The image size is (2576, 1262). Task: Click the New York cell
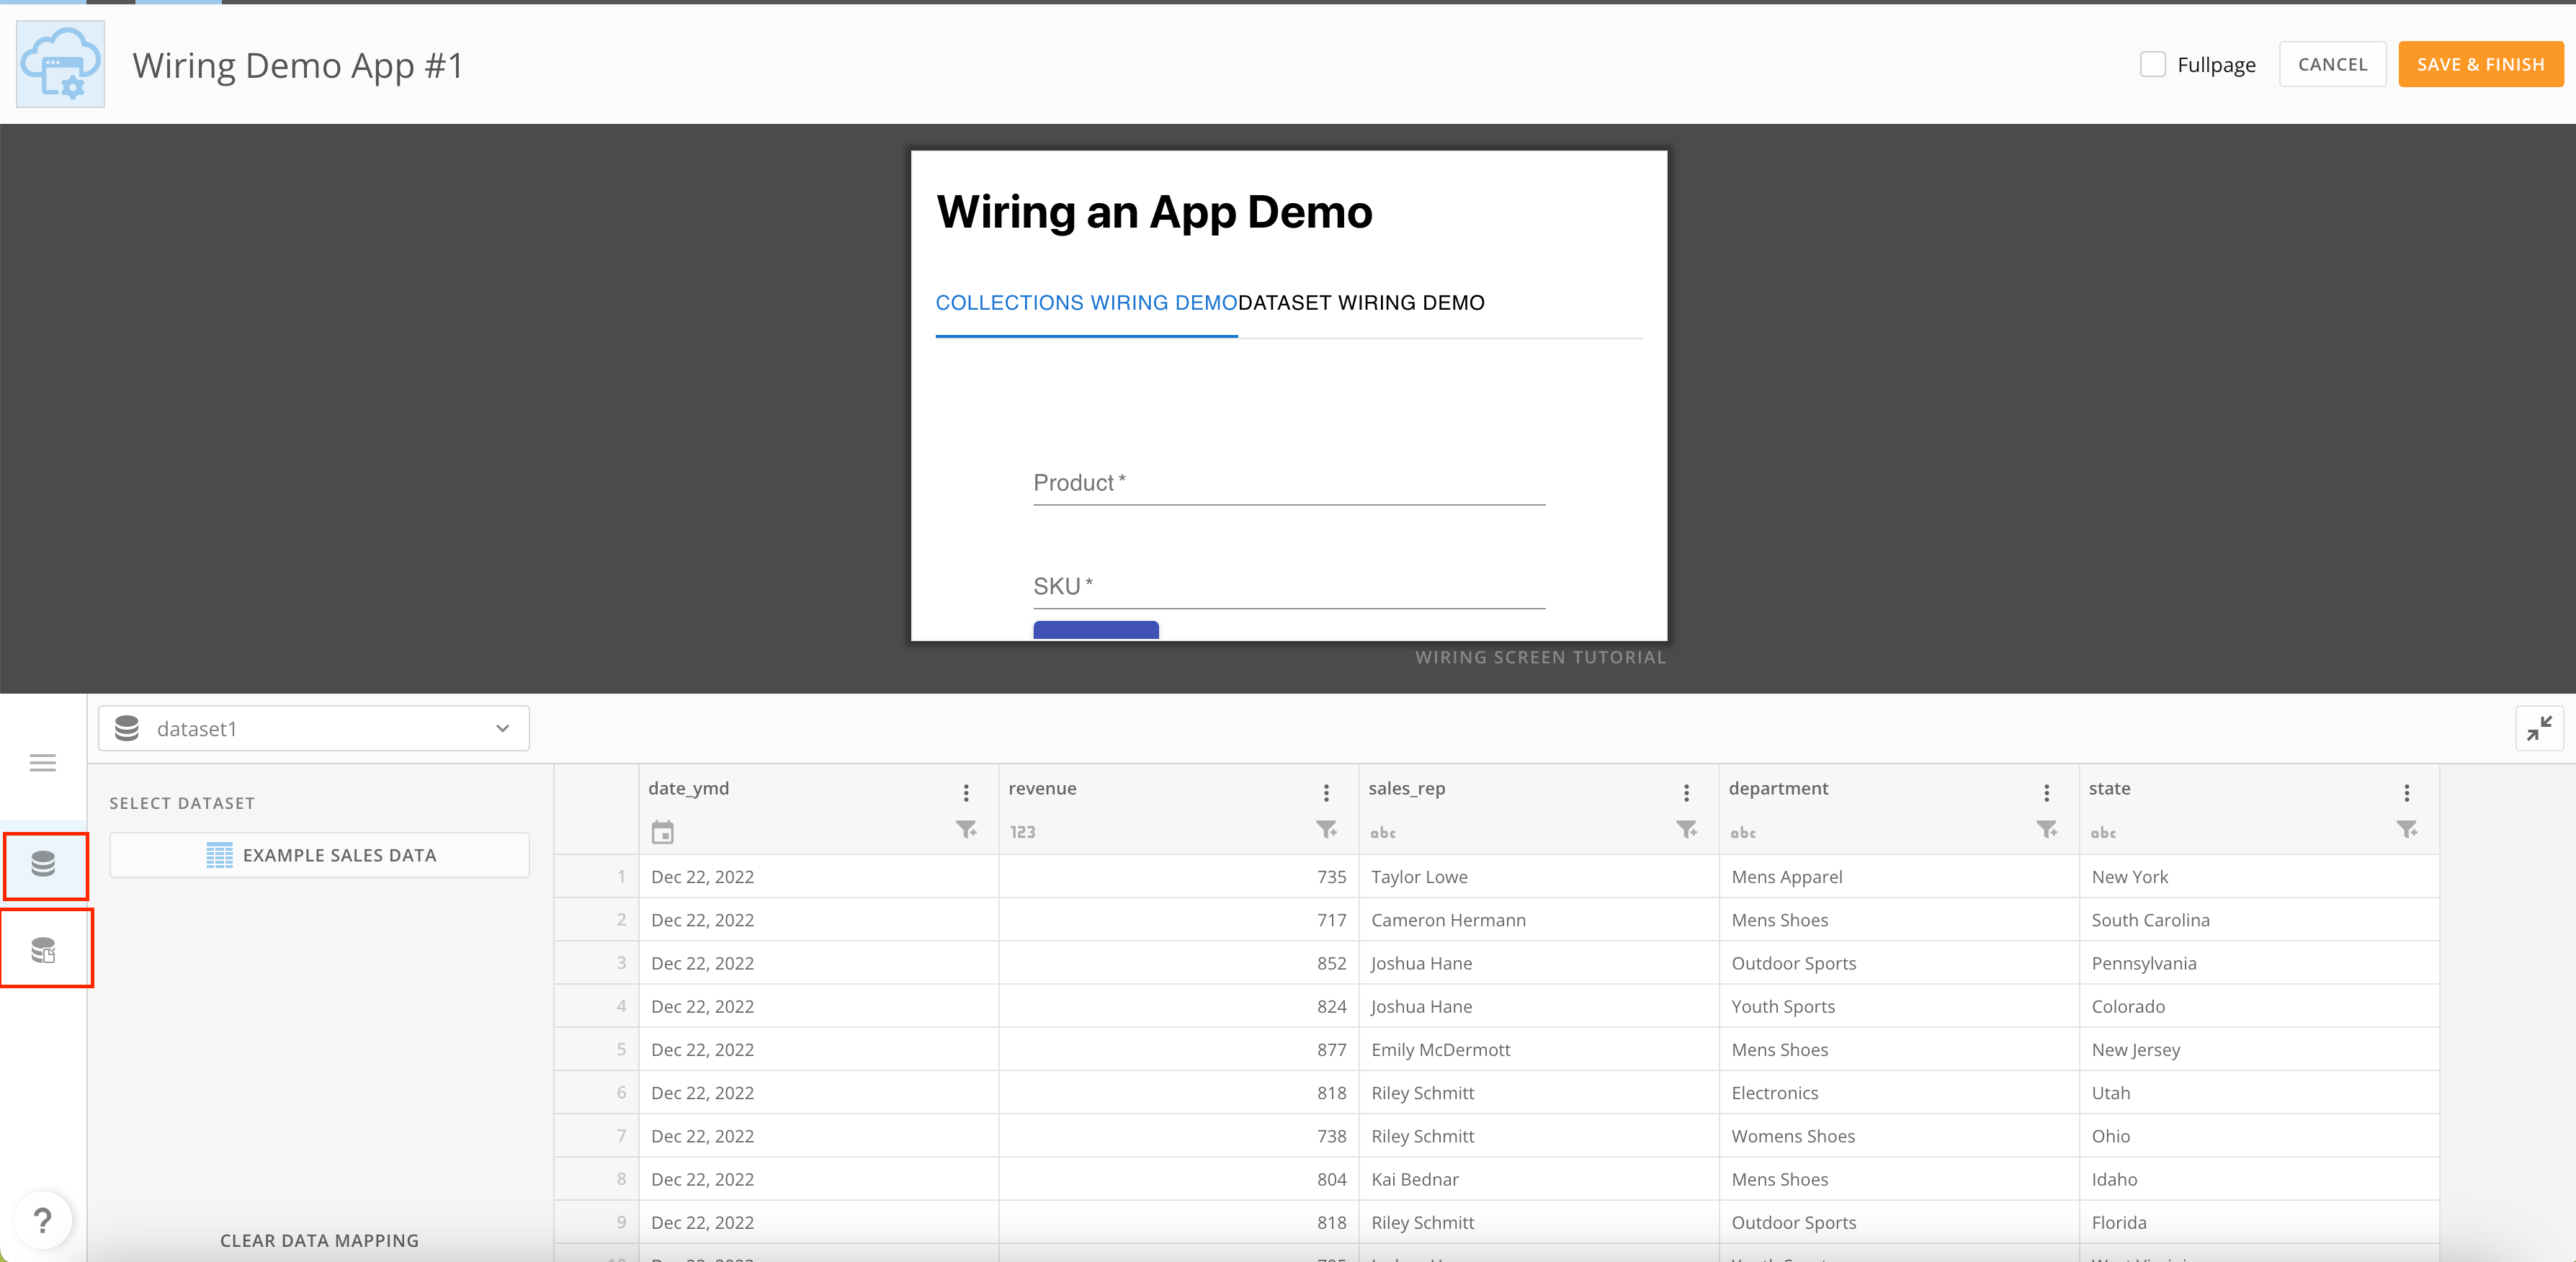[x=2258, y=877]
